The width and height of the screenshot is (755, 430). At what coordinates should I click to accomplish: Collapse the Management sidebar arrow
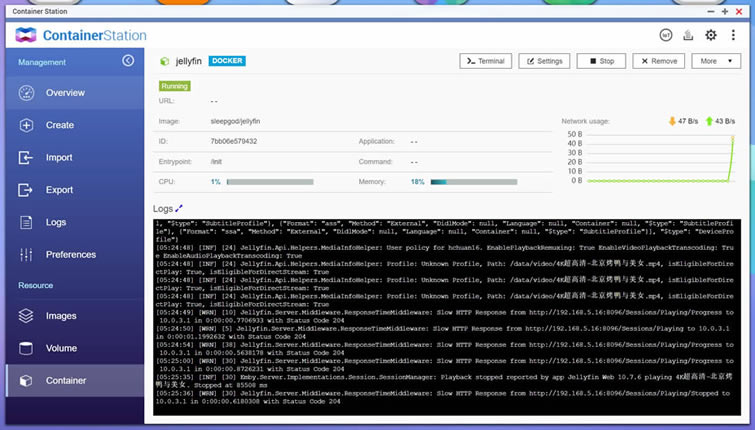click(128, 60)
